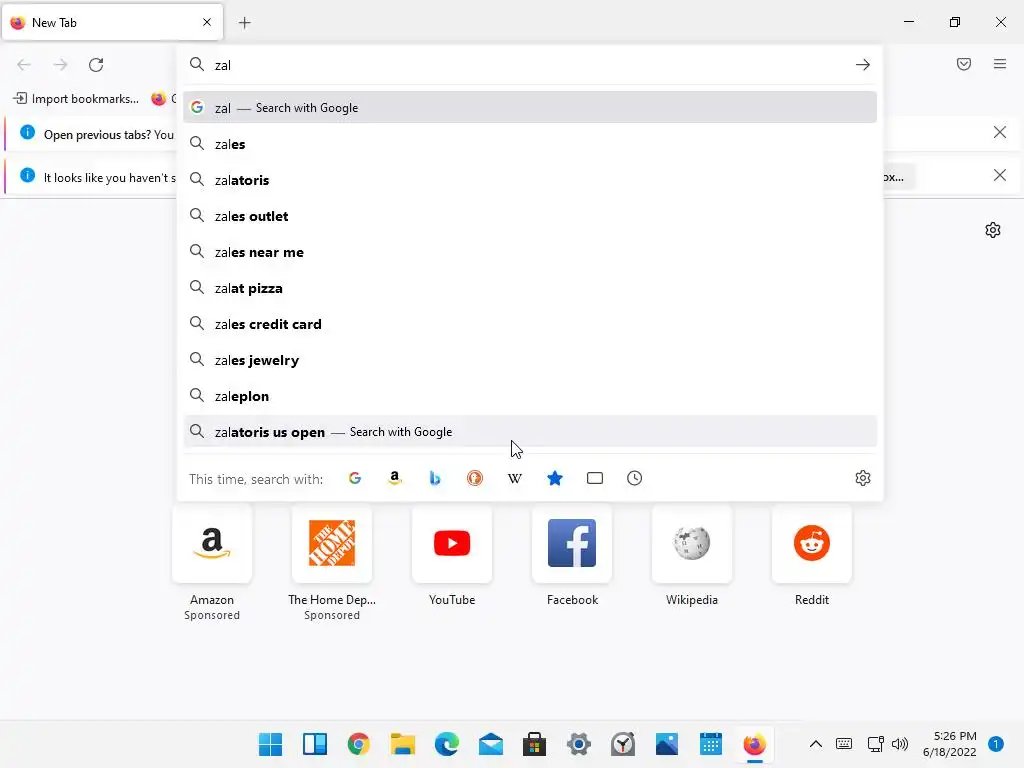Select the 'zales near me' suggestion
This screenshot has width=1024, height=768.
click(x=530, y=251)
